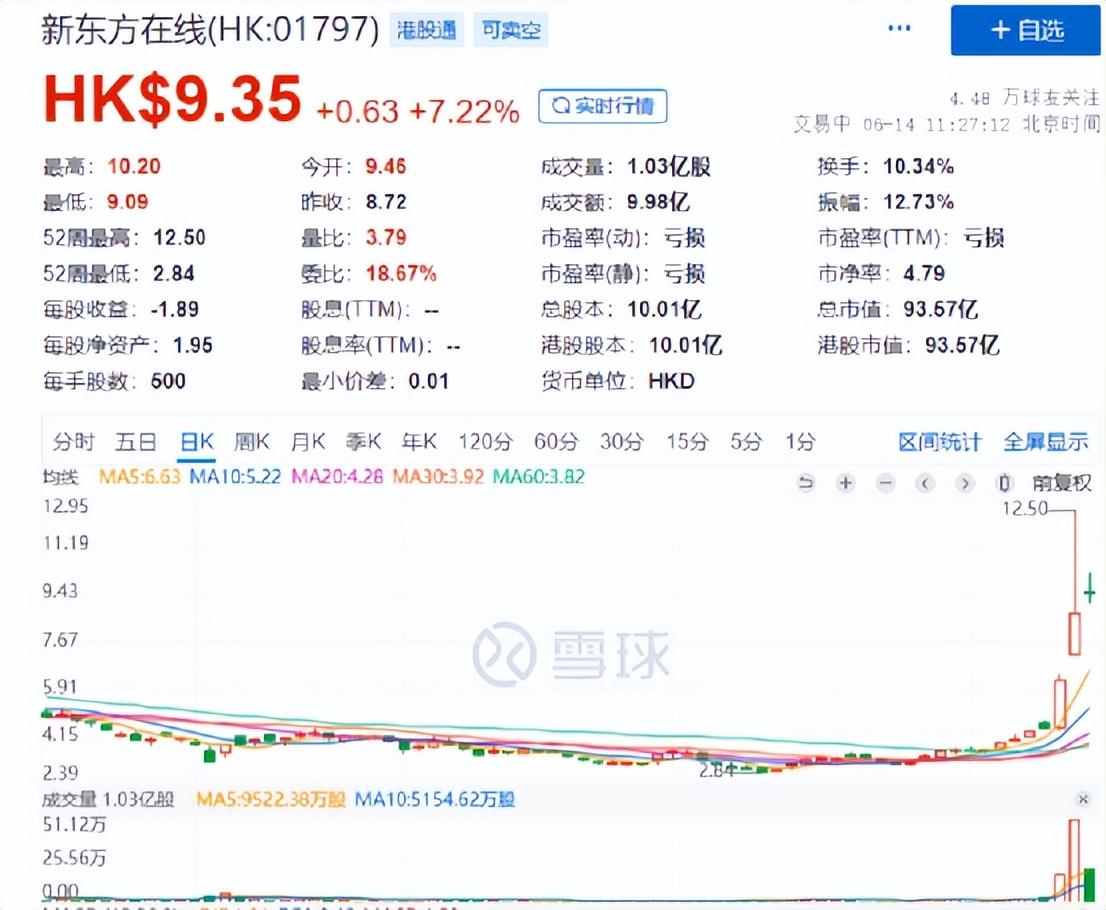Click the 成交额 value 9.98亿

tap(658, 202)
